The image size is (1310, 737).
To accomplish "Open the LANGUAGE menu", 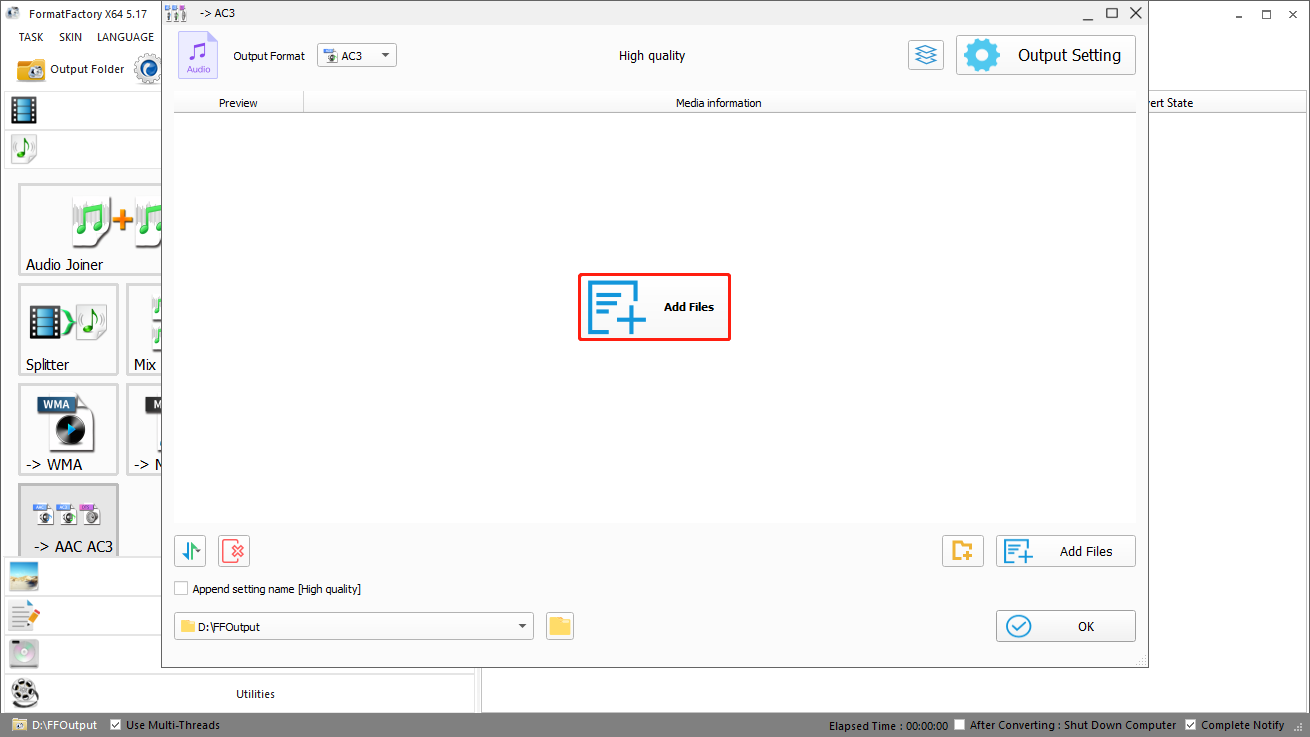I will [x=125, y=37].
